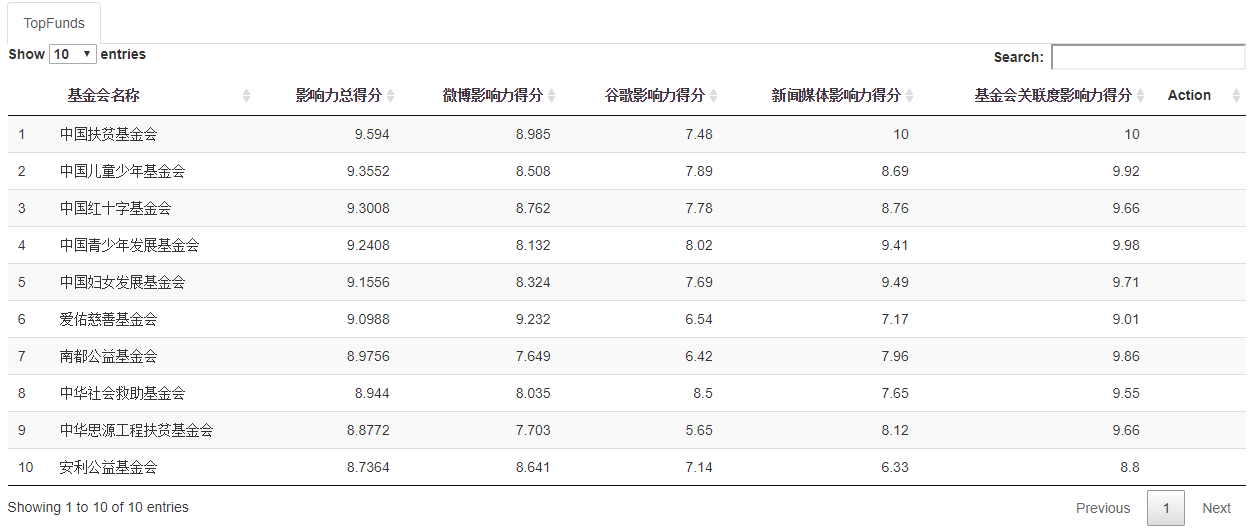Image resolution: width=1251 pixels, height=530 pixels.
Task: Click the 影响力总得分 column header text
Action: [339, 95]
